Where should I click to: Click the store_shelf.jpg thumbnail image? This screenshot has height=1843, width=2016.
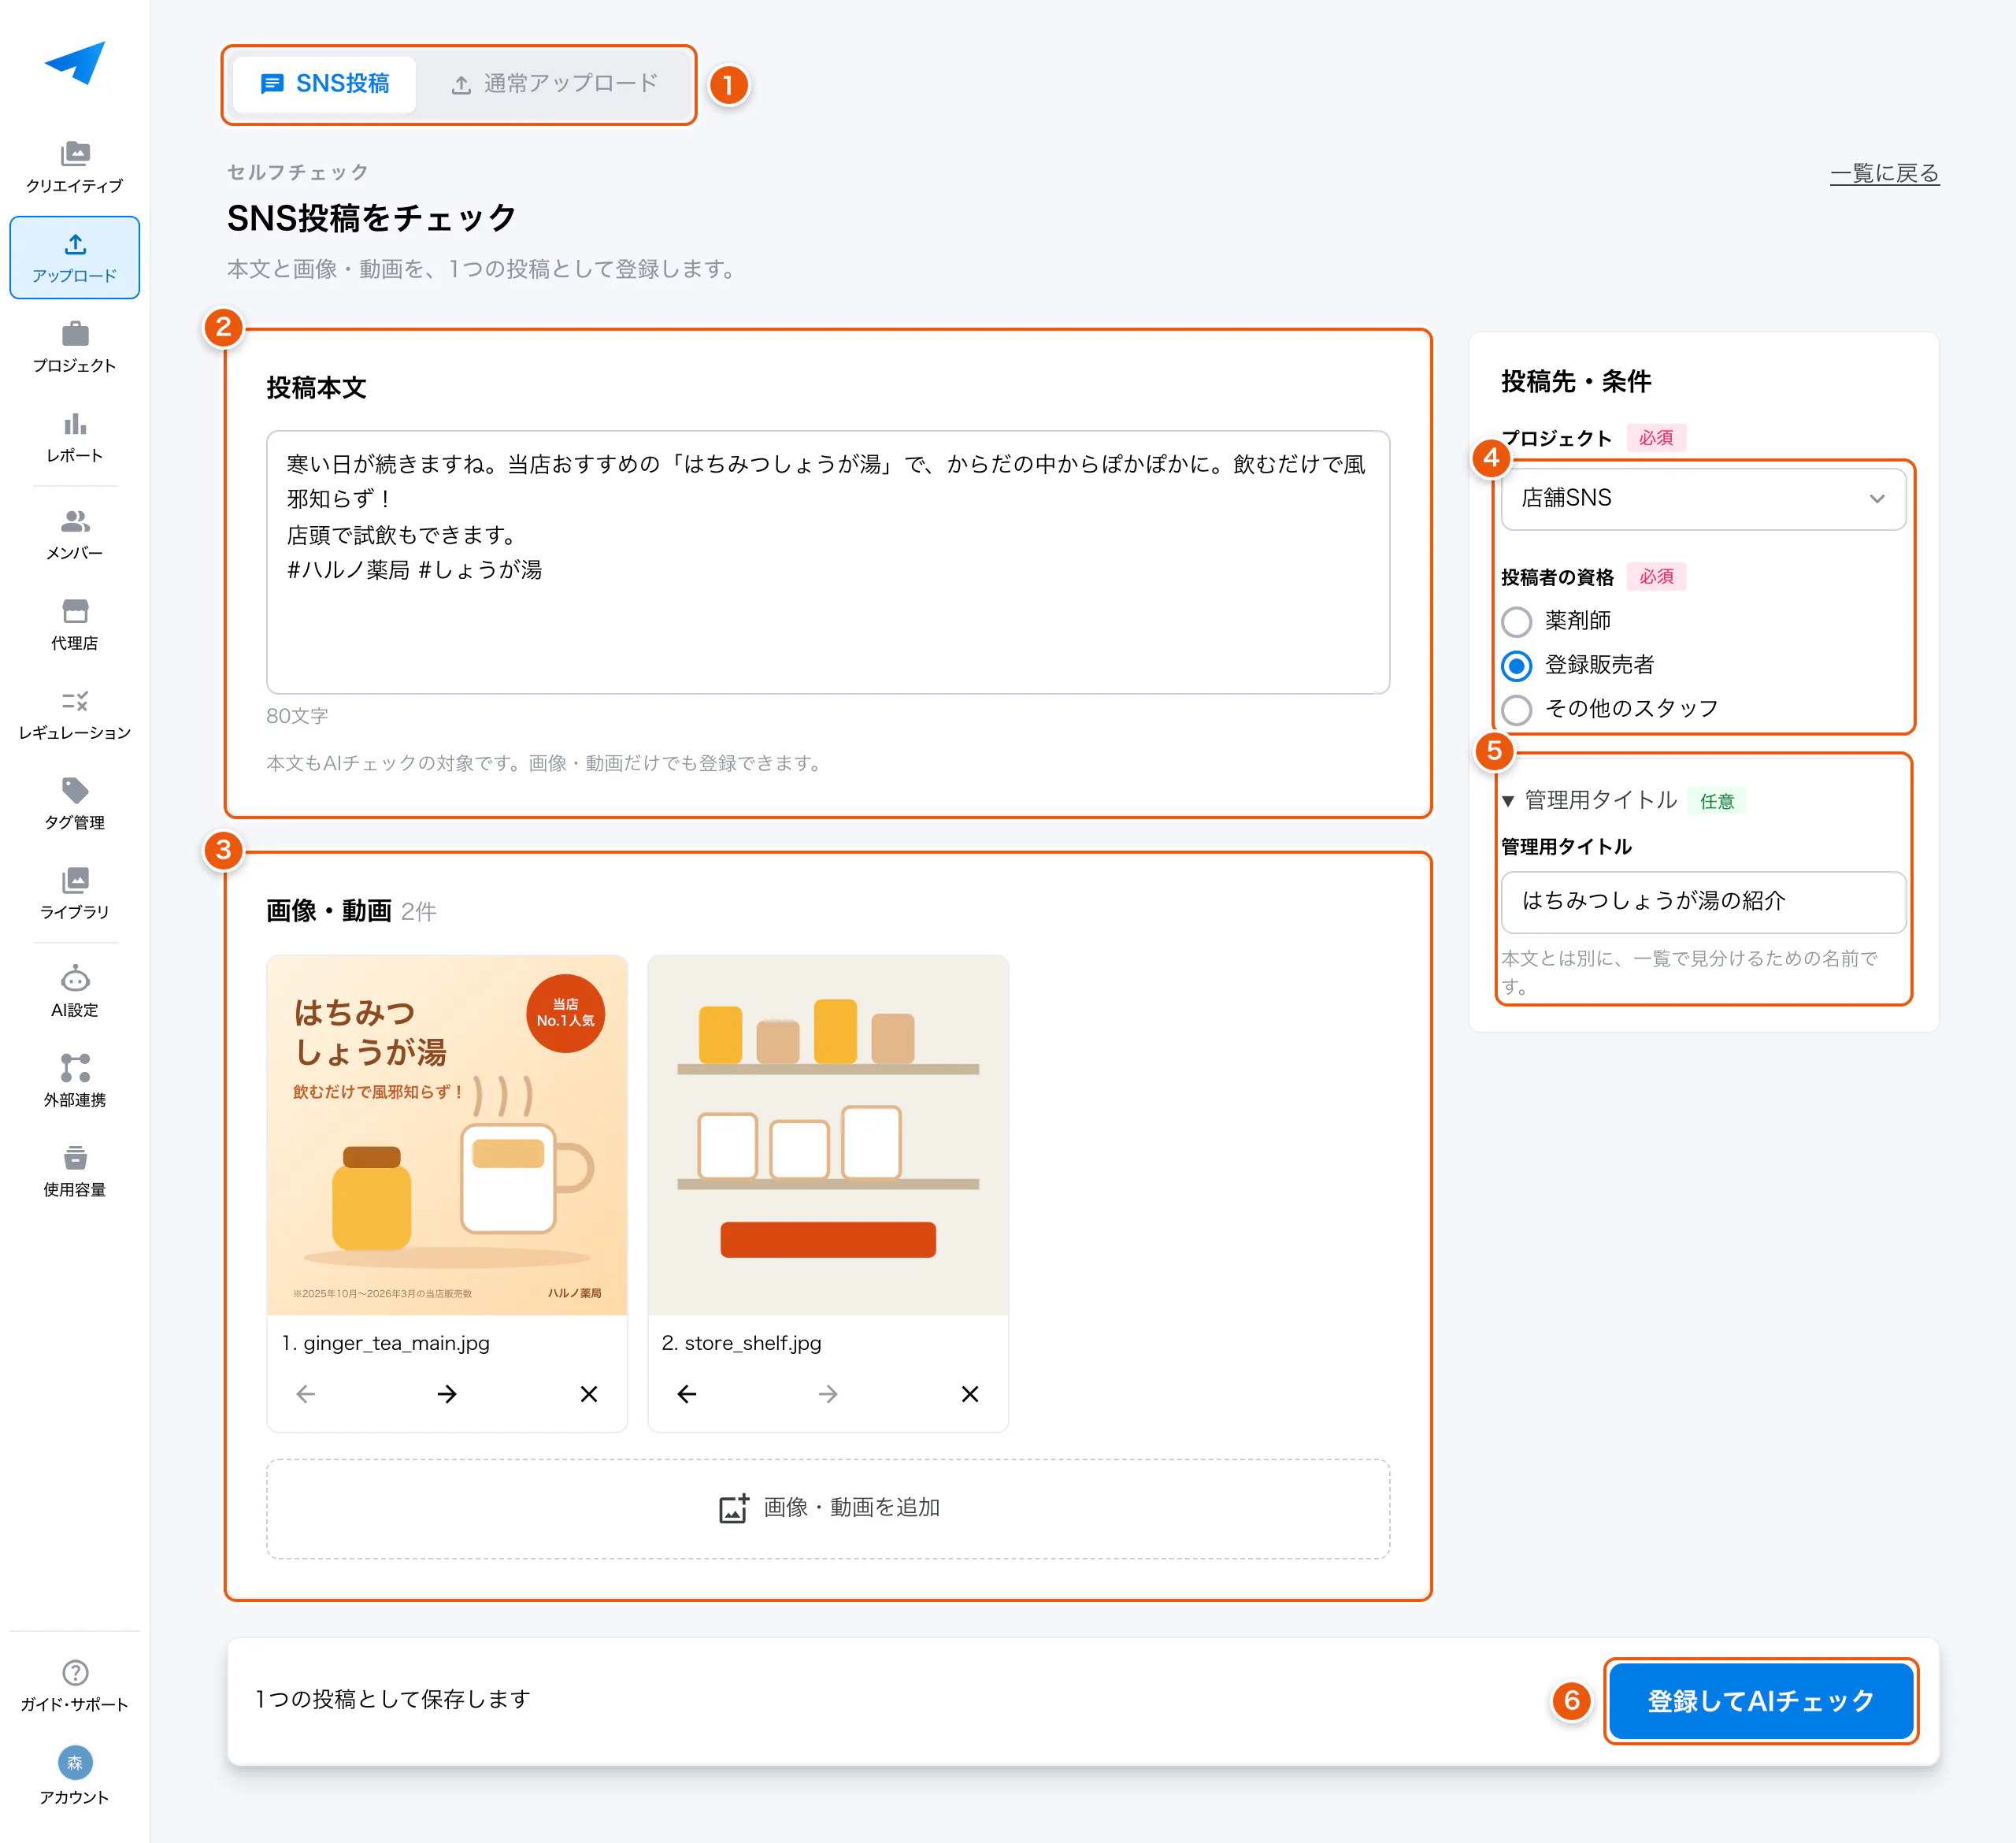tap(828, 1134)
